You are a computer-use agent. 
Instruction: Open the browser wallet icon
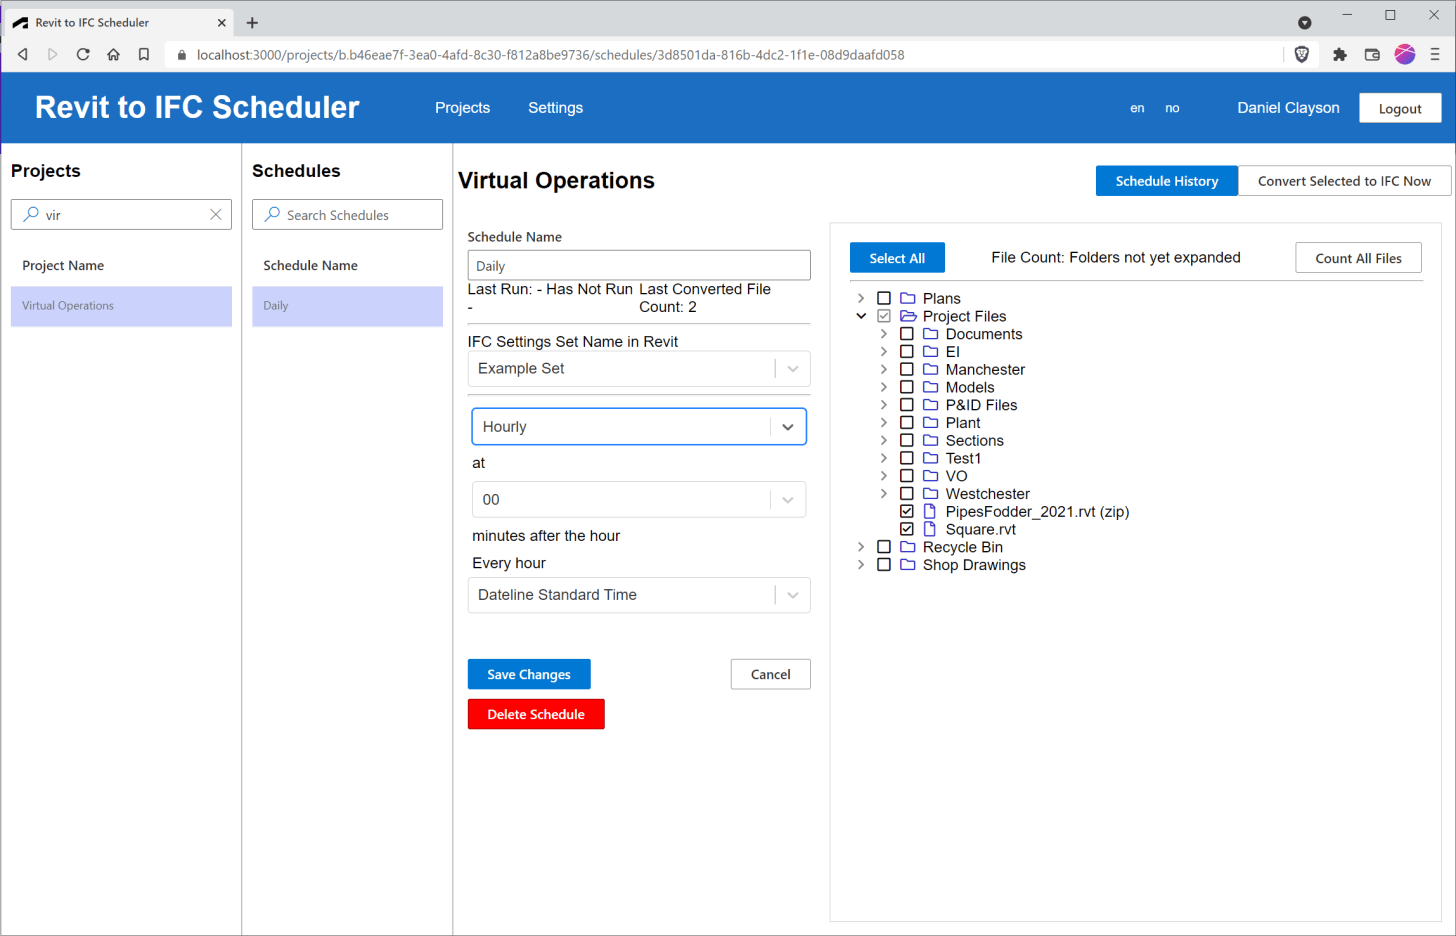tap(1372, 54)
